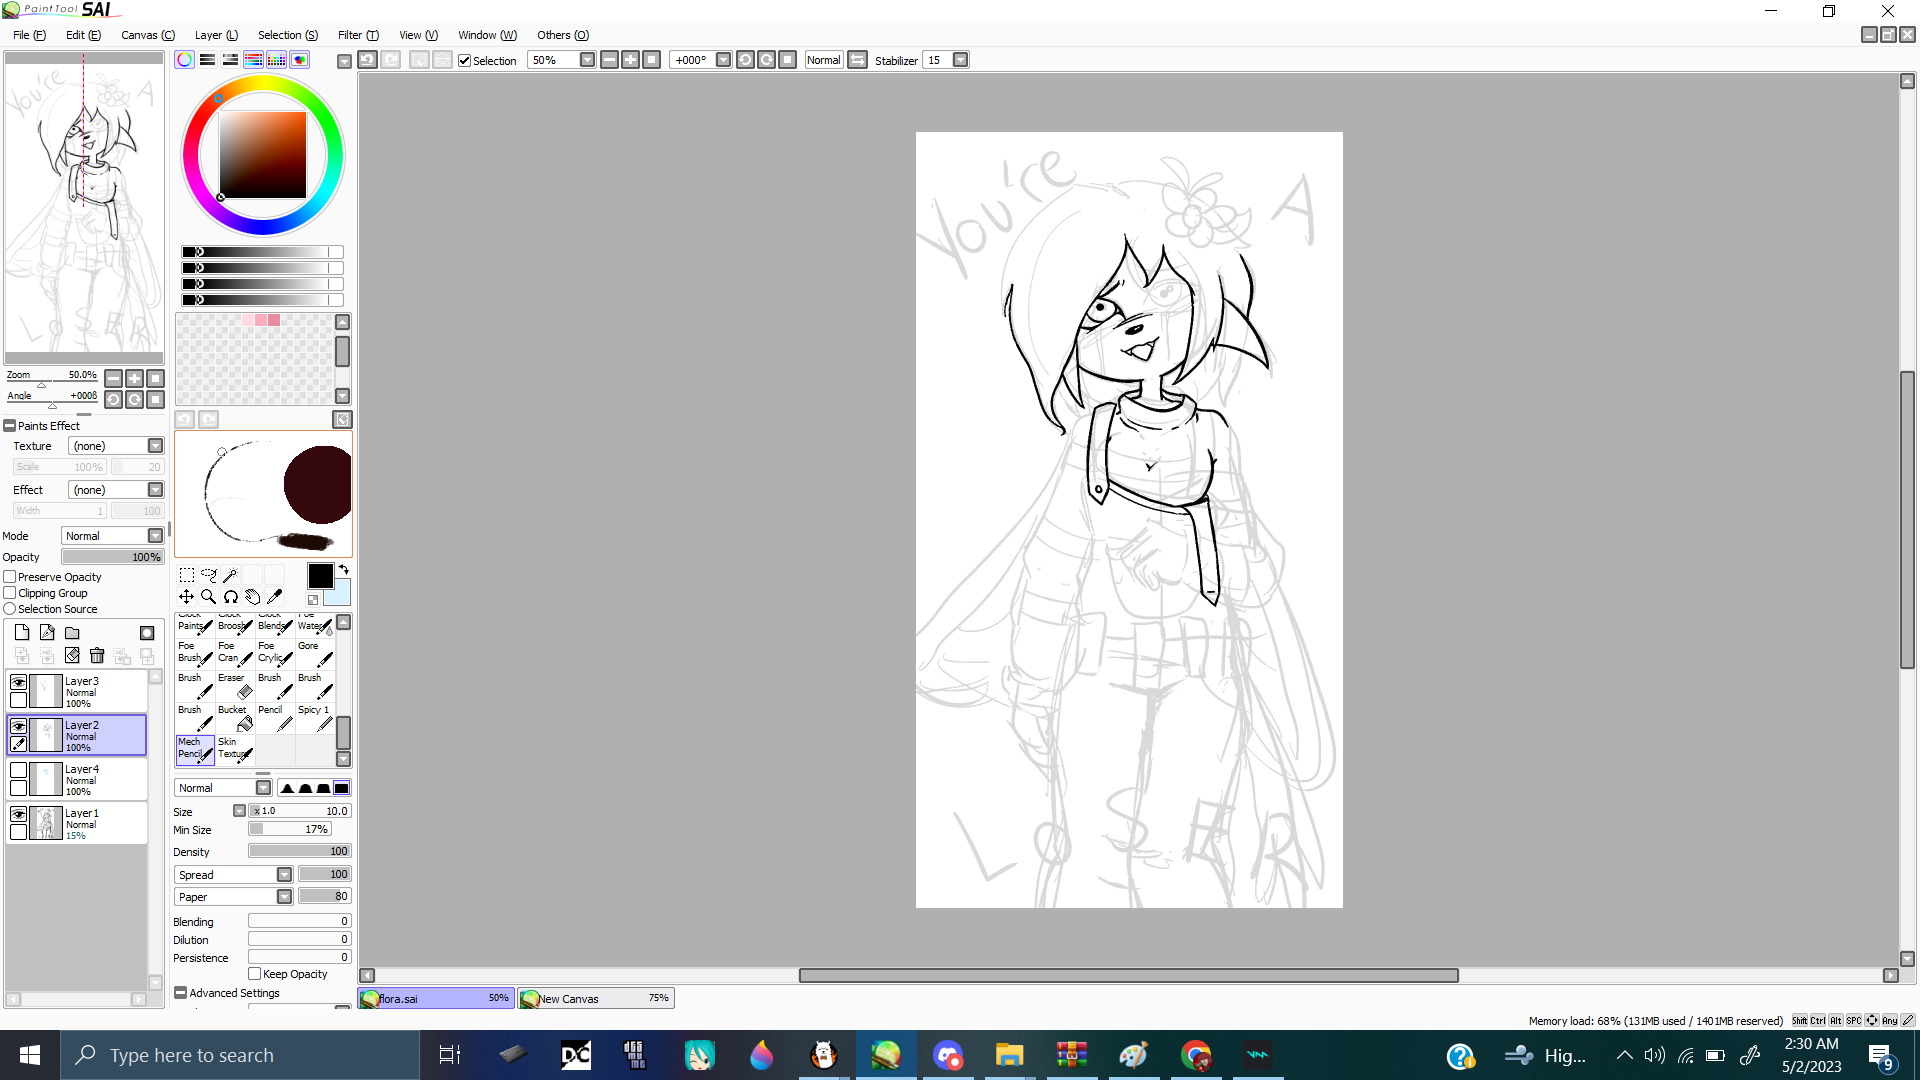Image resolution: width=1920 pixels, height=1080 pixels.
Task: Pick the Eyedropper color picker tool
Action: click(x=274, y=597)
